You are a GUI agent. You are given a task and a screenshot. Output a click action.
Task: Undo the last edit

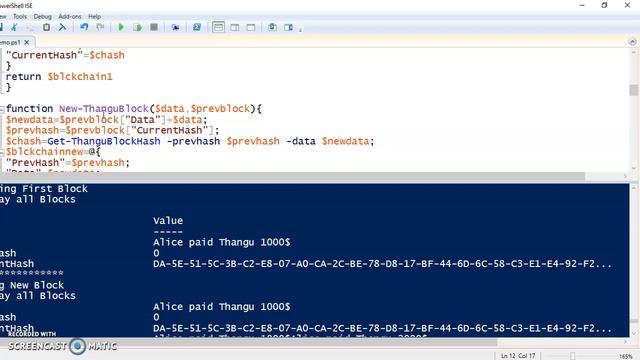[x=84, y=27]
